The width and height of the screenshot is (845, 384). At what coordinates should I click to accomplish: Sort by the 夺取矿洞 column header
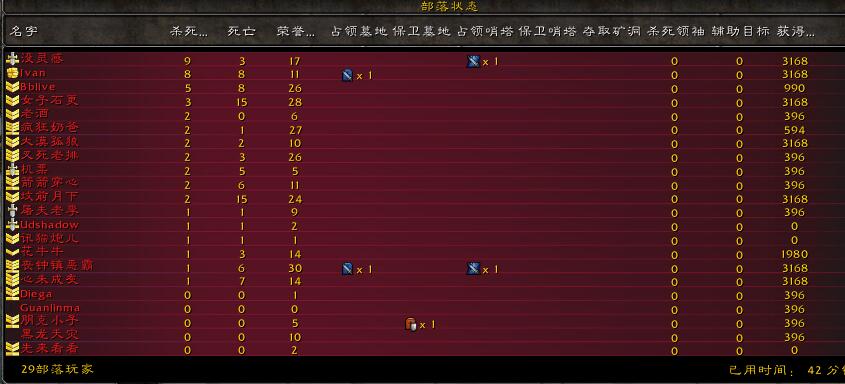pyautogui.click(x=612, y=32)
